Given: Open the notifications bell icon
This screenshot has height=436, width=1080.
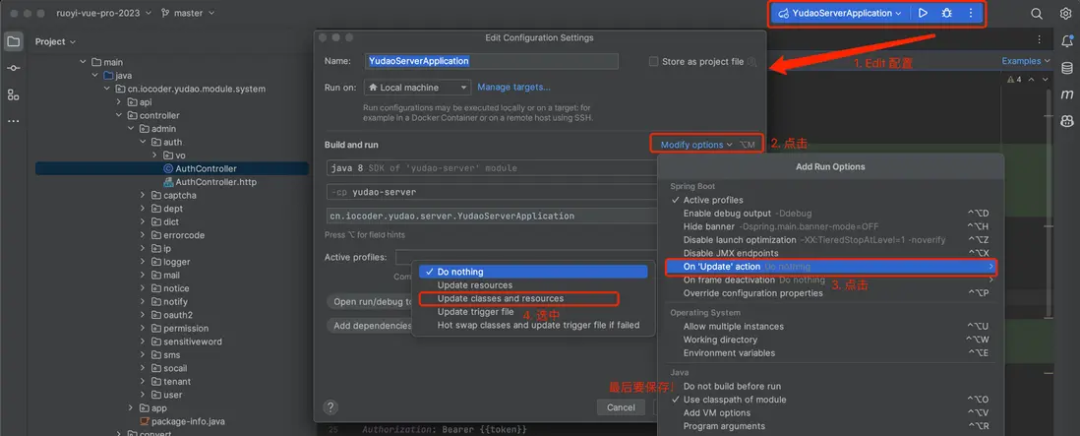Looking at the screenshot, I should (1067, 41).
